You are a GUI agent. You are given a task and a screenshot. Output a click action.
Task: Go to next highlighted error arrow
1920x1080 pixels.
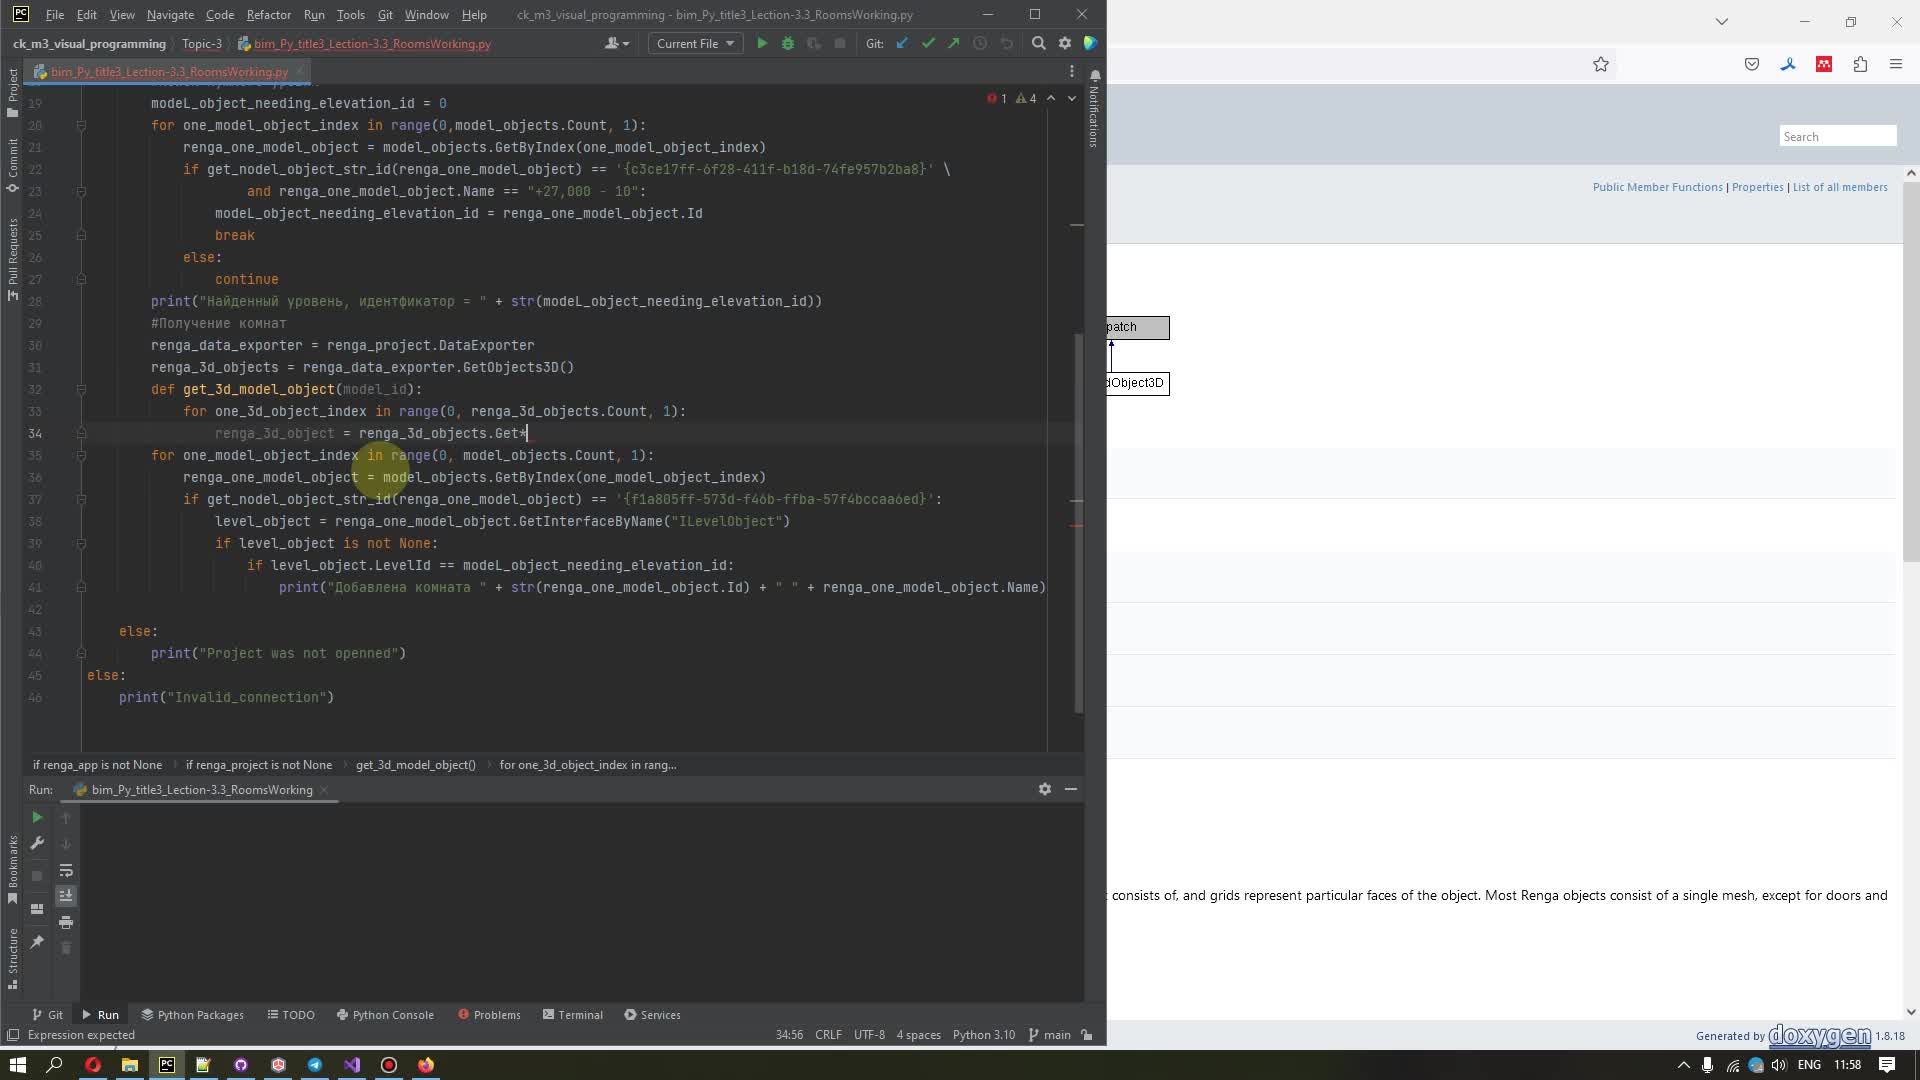[1071, 98]
